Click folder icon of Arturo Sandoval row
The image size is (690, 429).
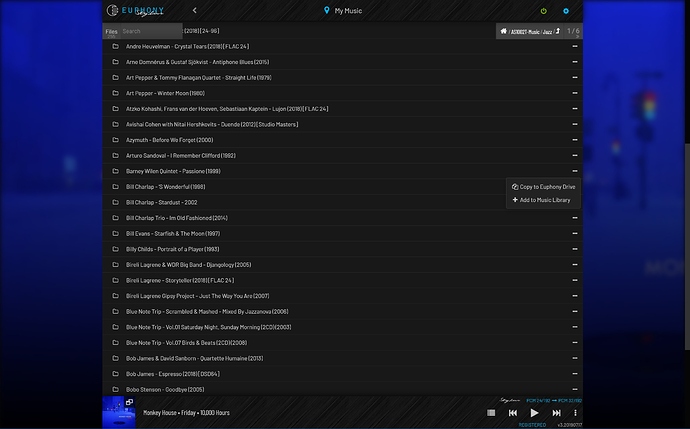pos(115,155)
